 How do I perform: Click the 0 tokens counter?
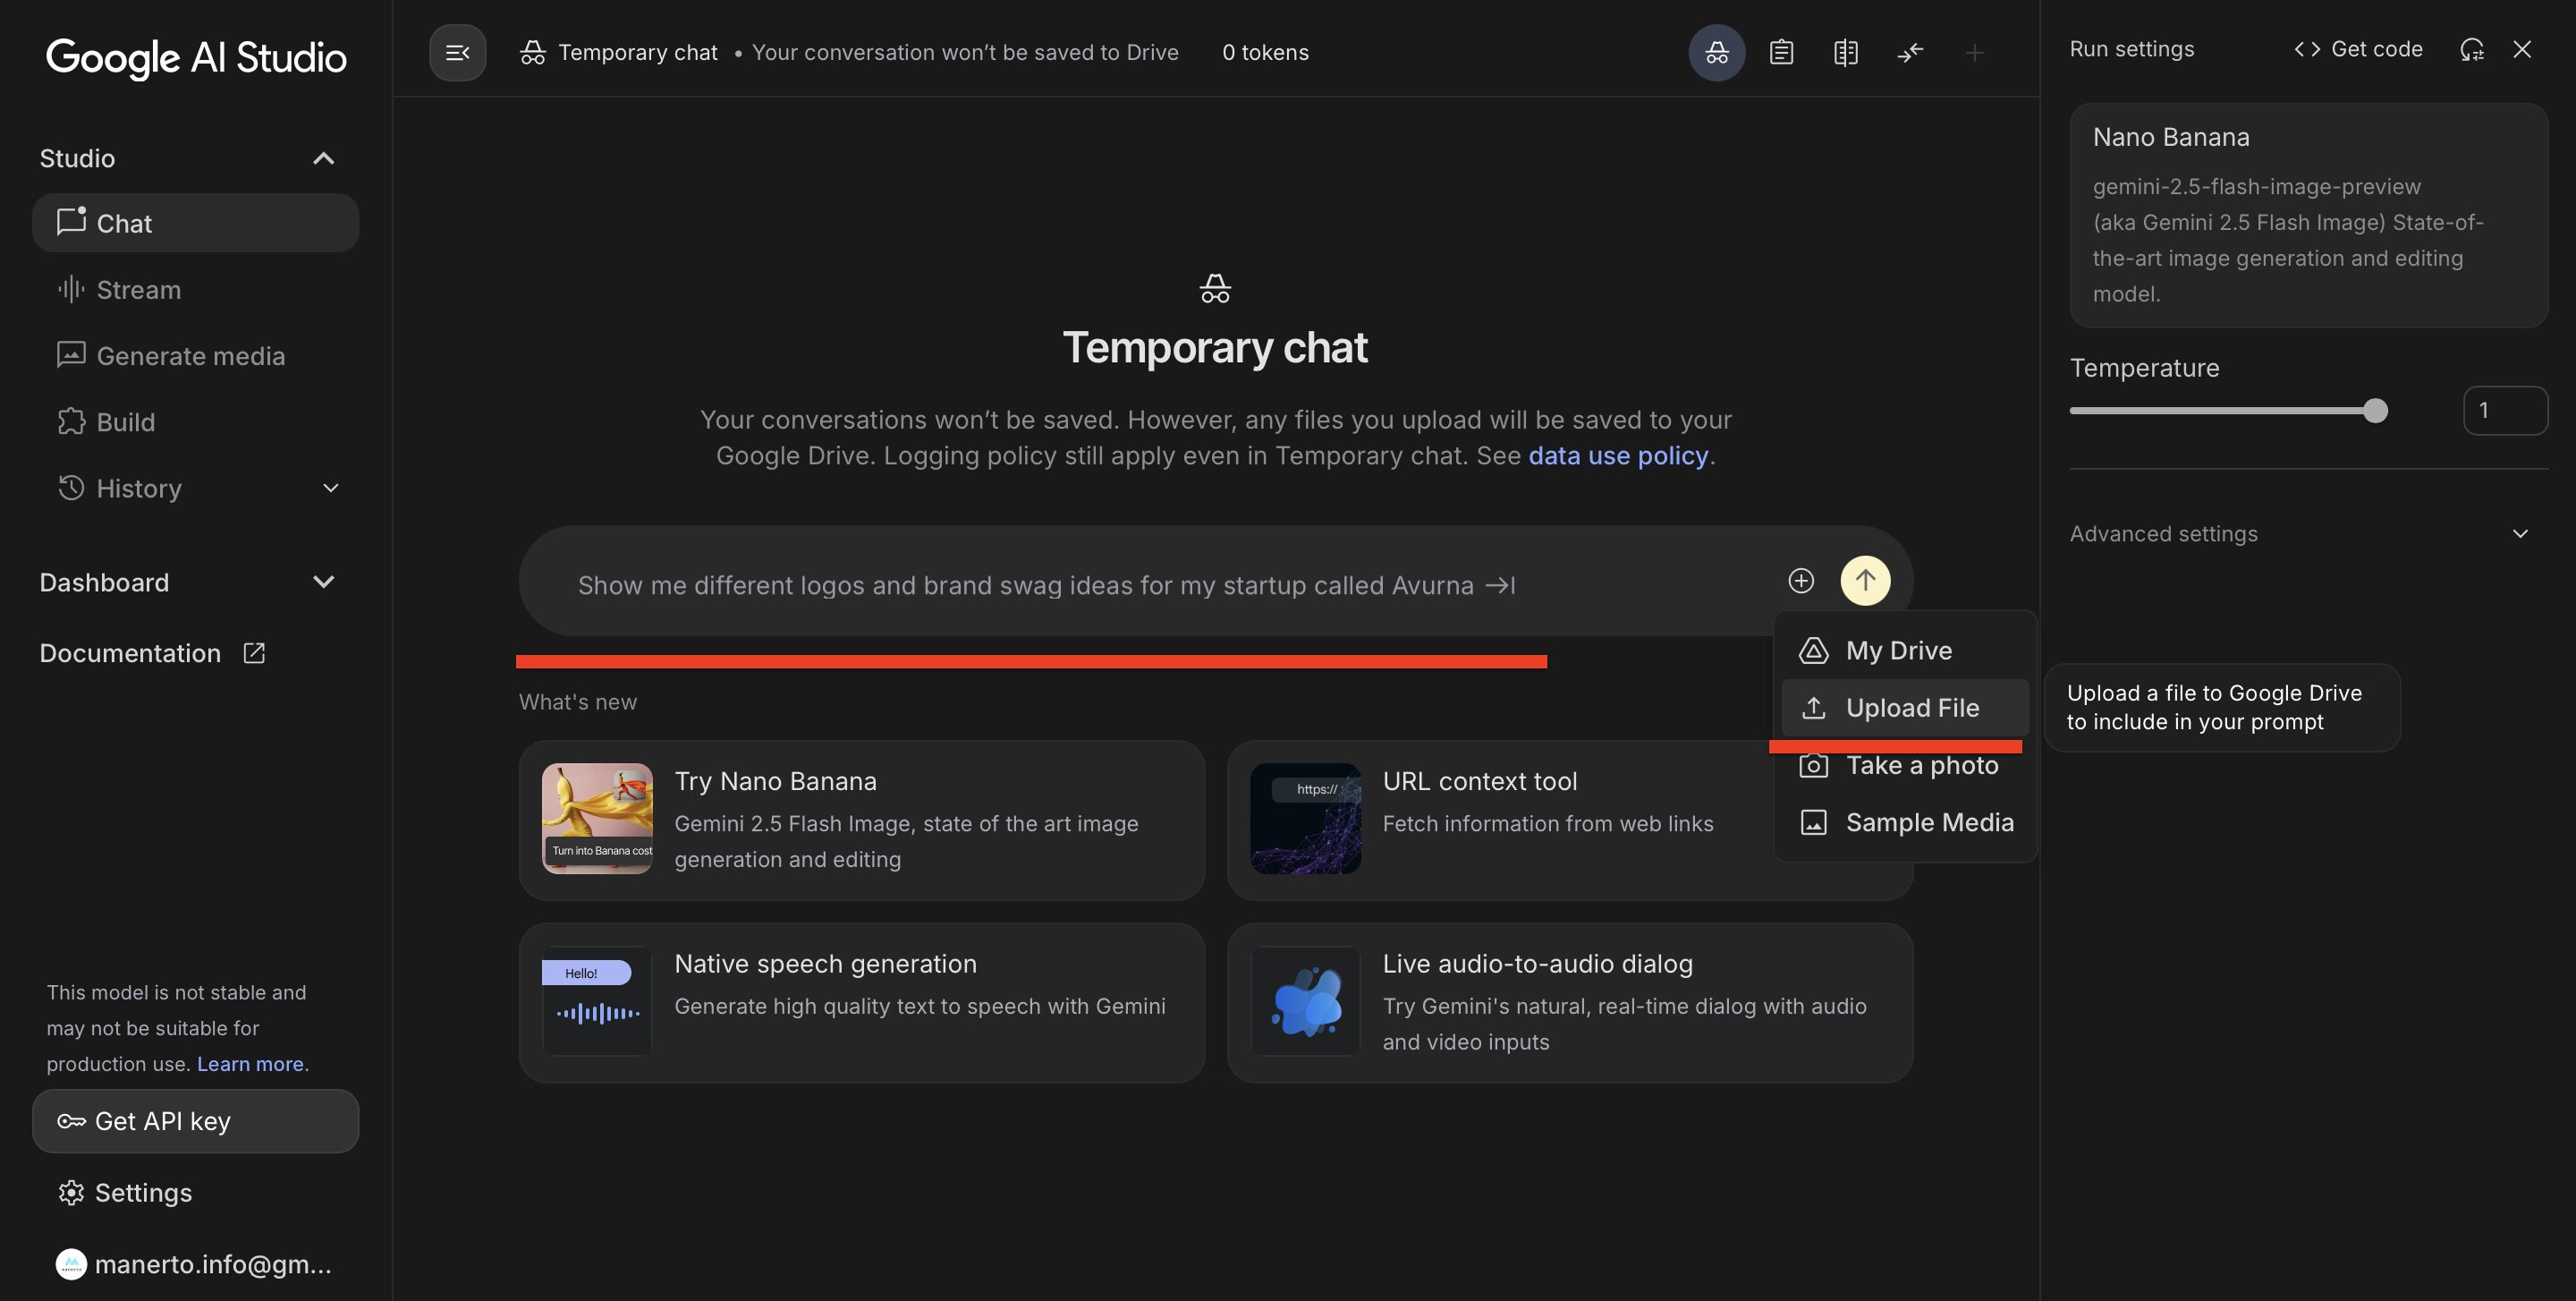tap(1265, 52)
